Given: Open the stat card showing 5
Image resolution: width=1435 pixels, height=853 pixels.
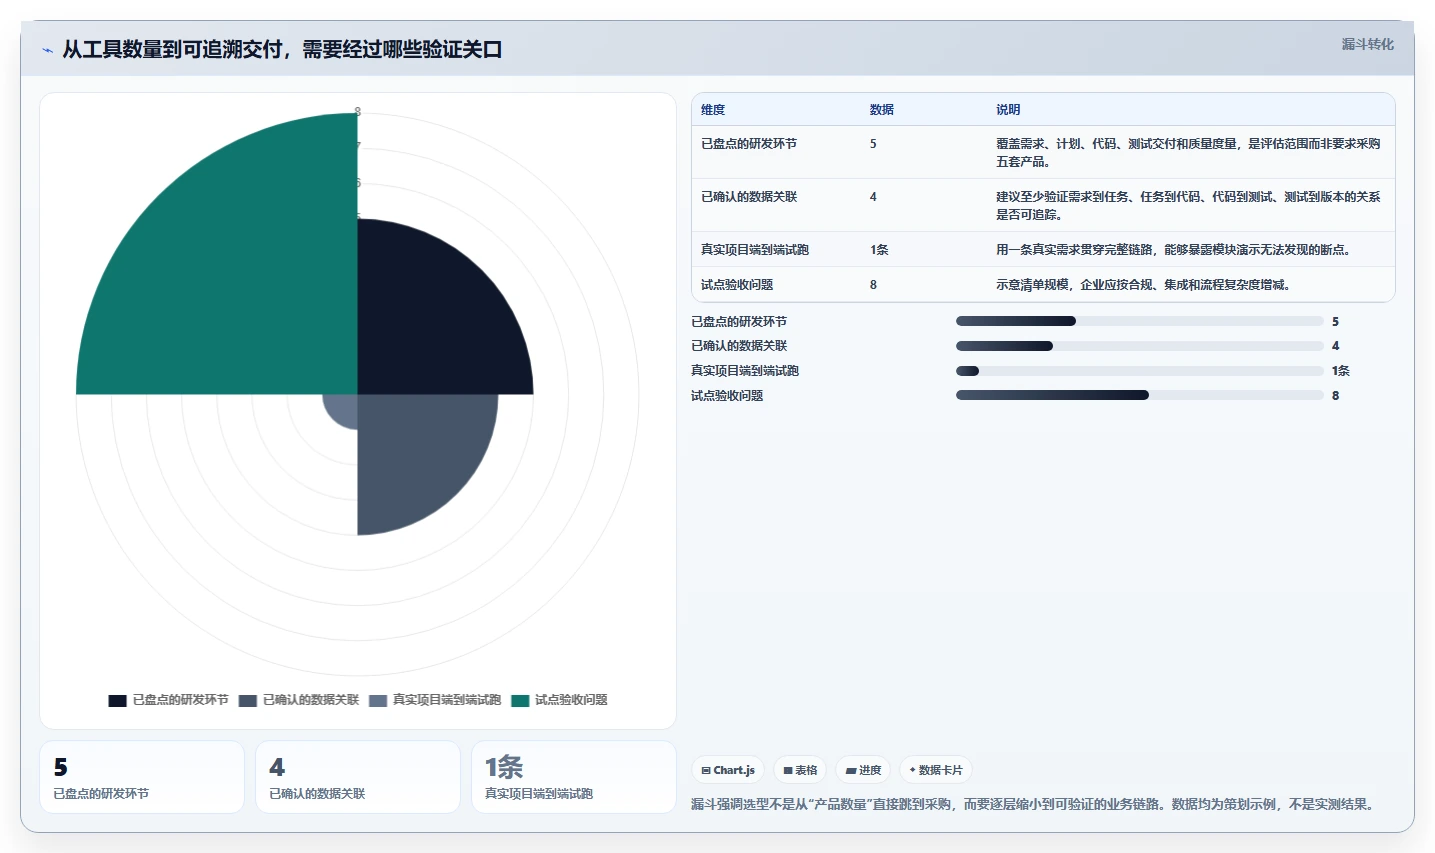Looking at the screenshot, I should tap(142, 777).
